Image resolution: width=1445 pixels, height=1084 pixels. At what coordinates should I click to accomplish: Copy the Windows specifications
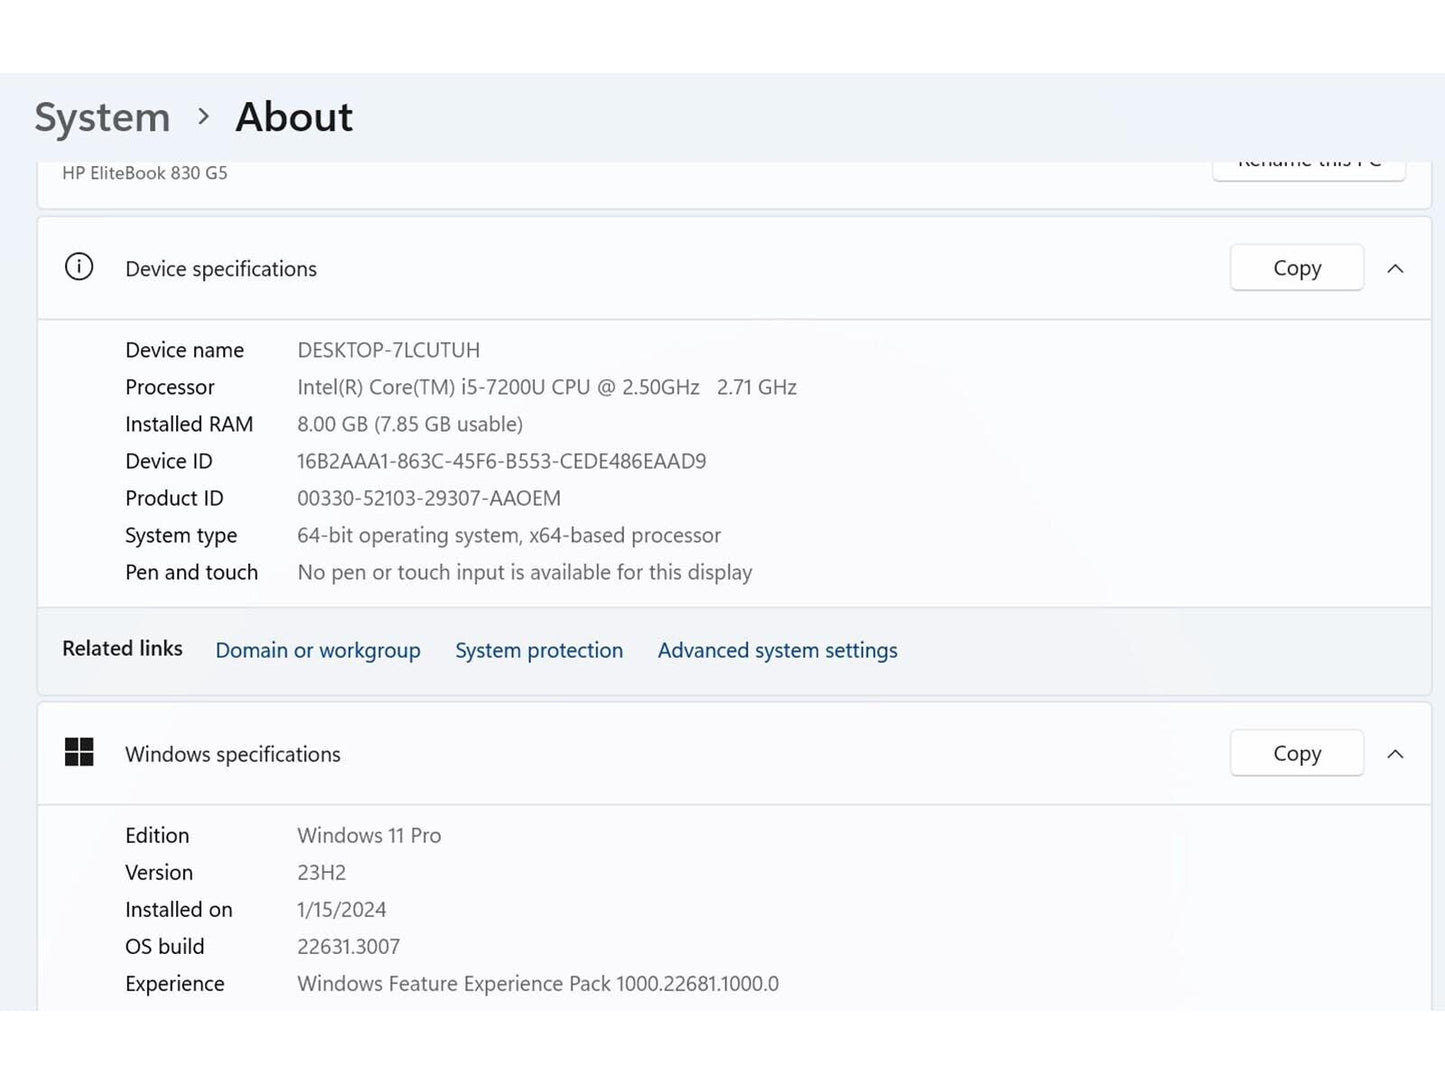coord(1296,753)
